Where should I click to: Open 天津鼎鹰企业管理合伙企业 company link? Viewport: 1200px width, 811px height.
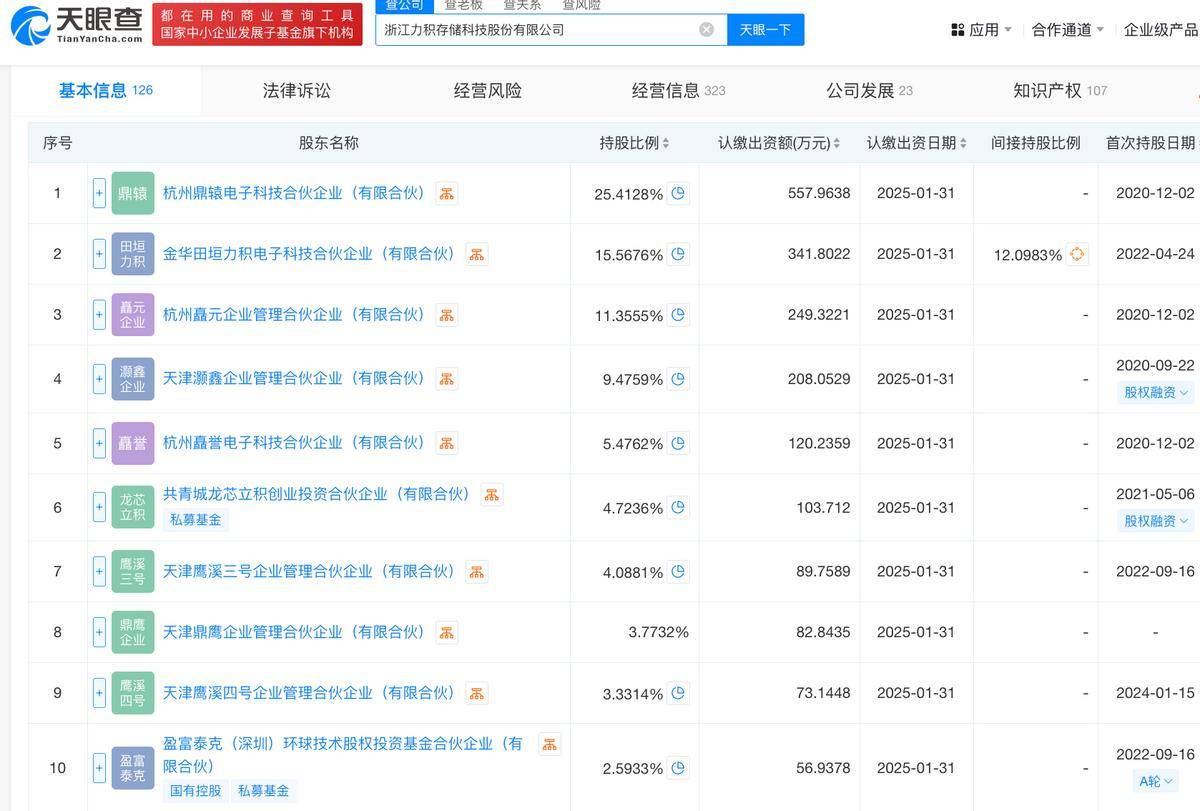click(x=294, y=632)
